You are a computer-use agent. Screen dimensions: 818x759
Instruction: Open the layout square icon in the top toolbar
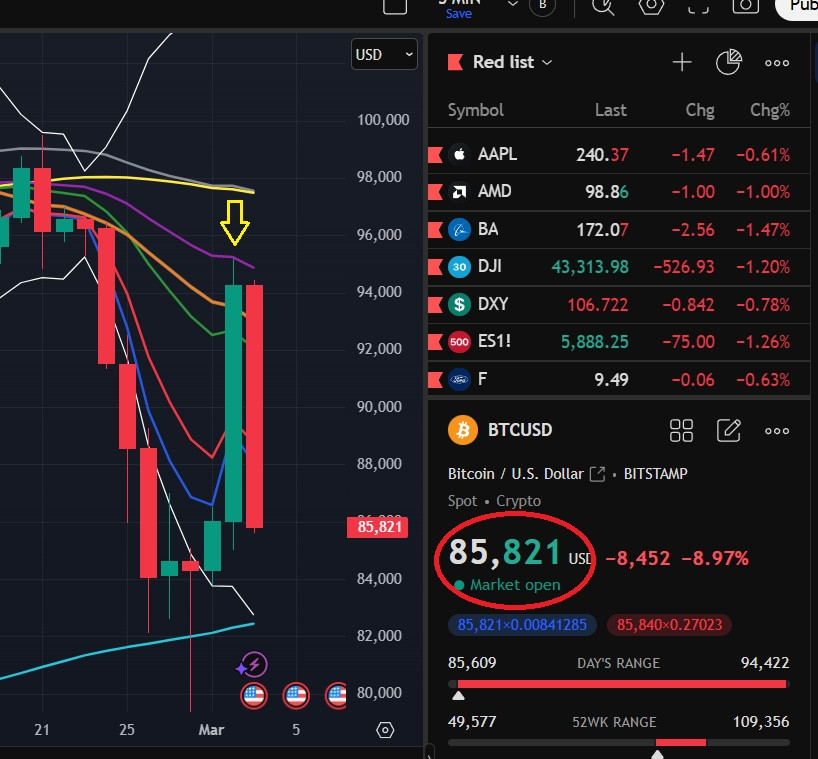coord(395,6)
